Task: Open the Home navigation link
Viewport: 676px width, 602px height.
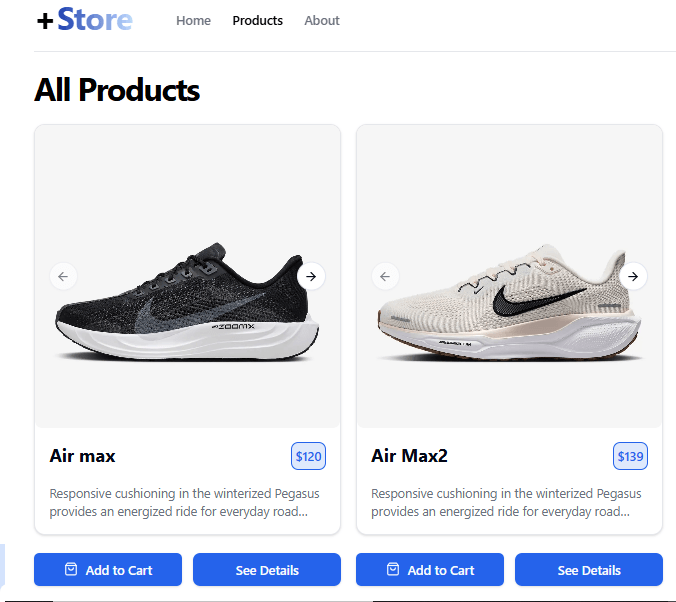Action: (193, 20)
